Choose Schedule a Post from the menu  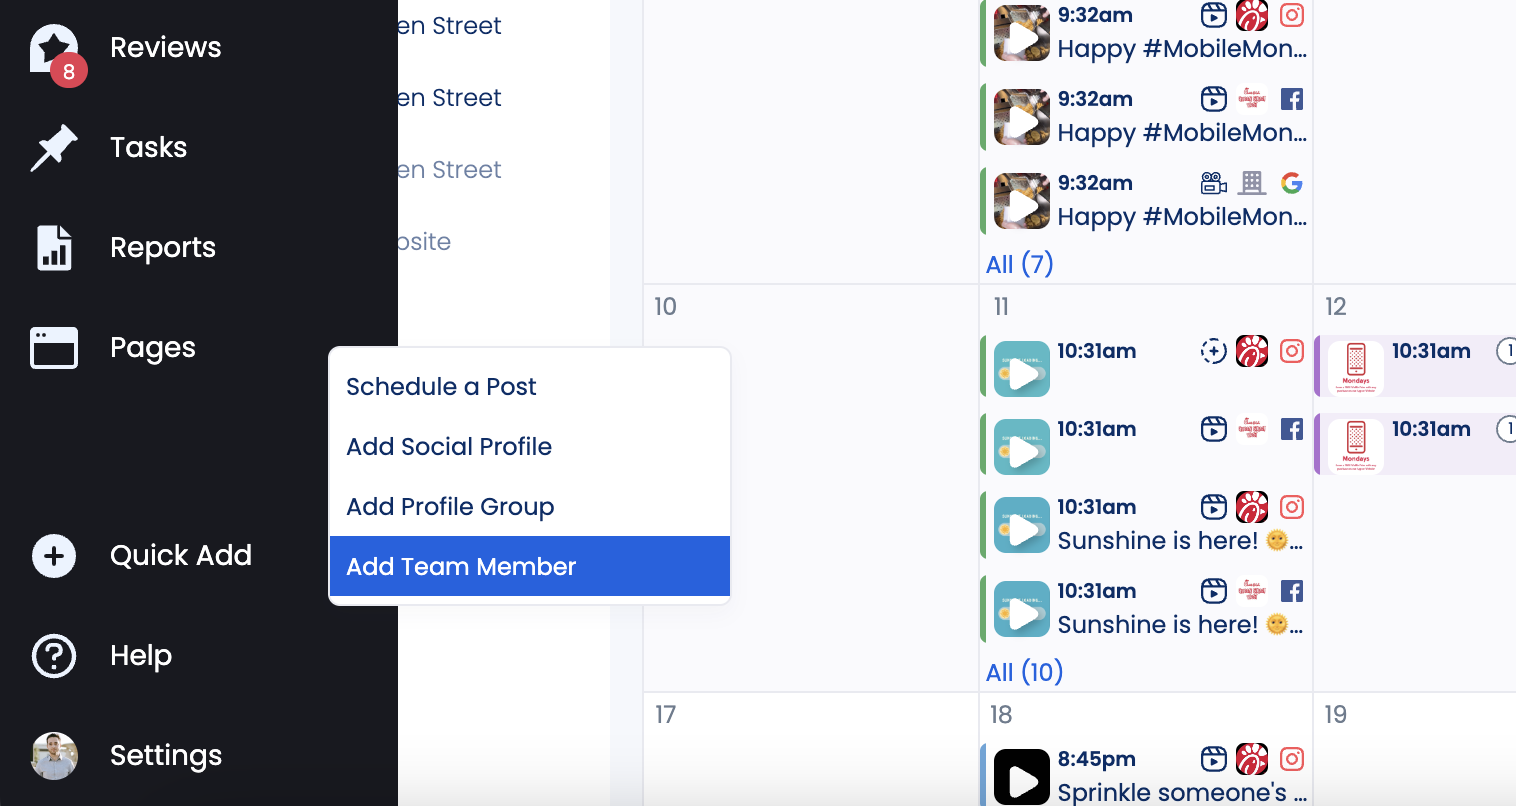[x=440, y=386]
